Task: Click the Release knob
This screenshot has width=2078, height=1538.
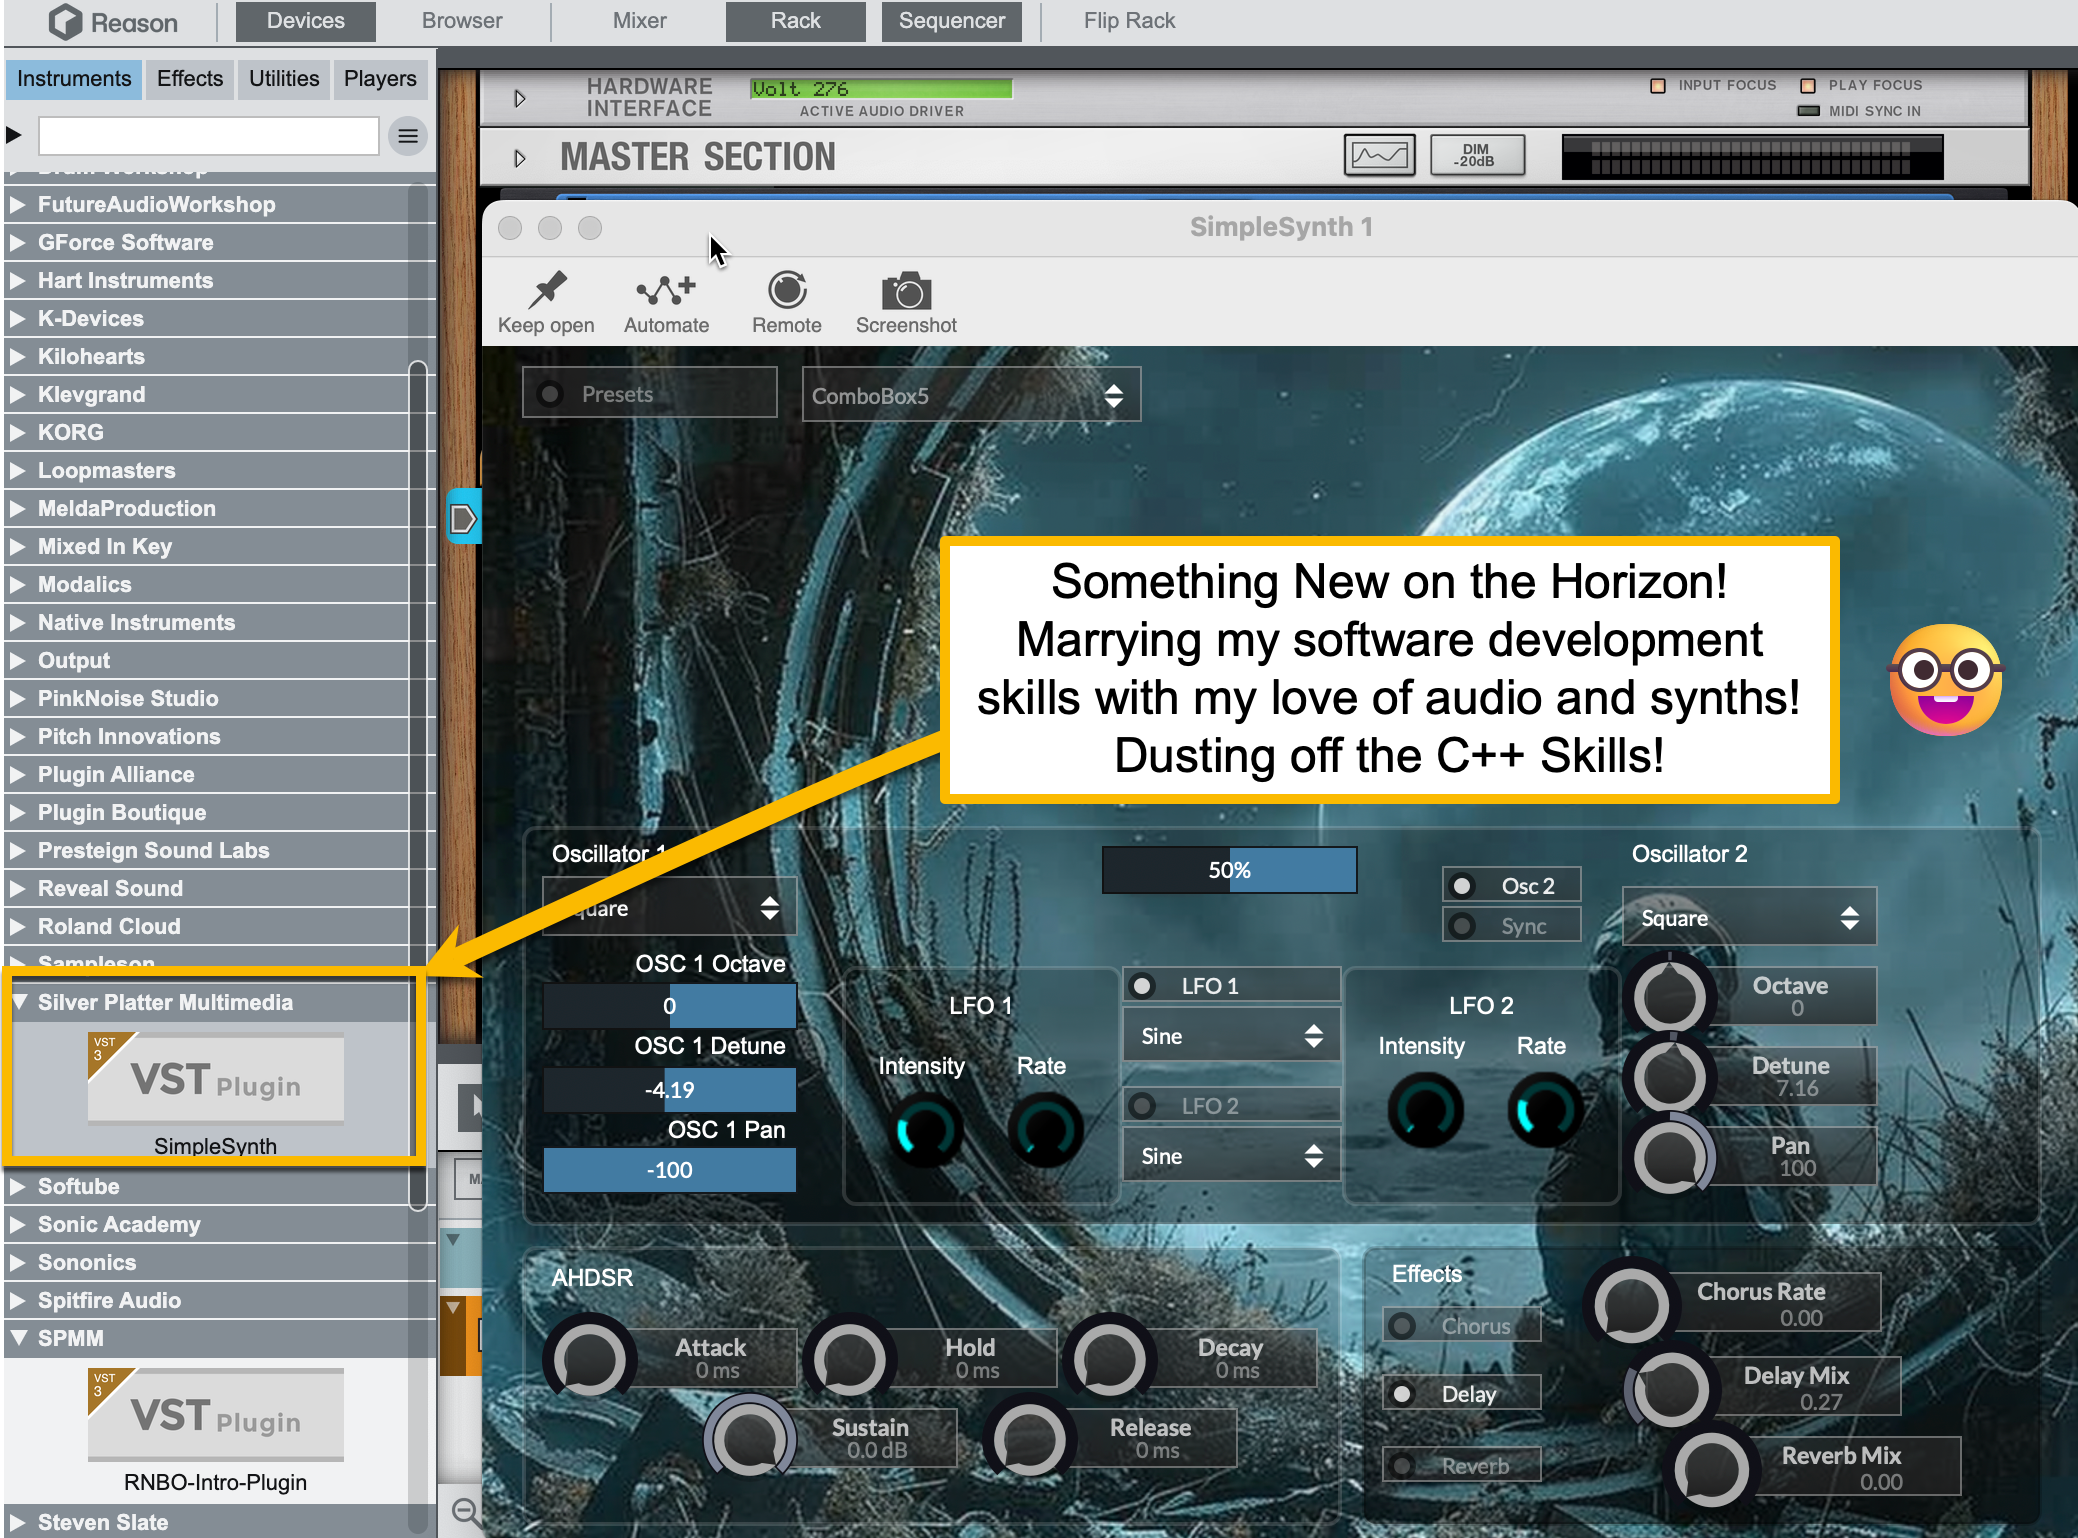Action: (x=1029, y=1440)
